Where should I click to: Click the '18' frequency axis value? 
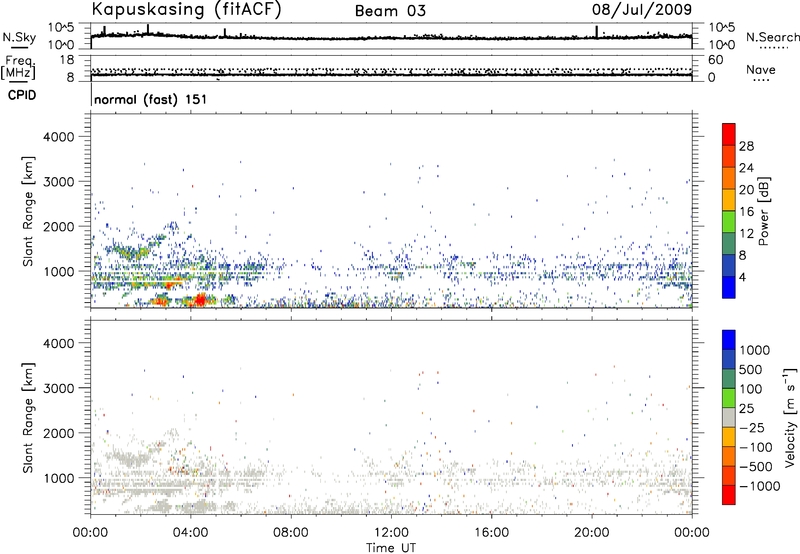[x=67, y=60]
